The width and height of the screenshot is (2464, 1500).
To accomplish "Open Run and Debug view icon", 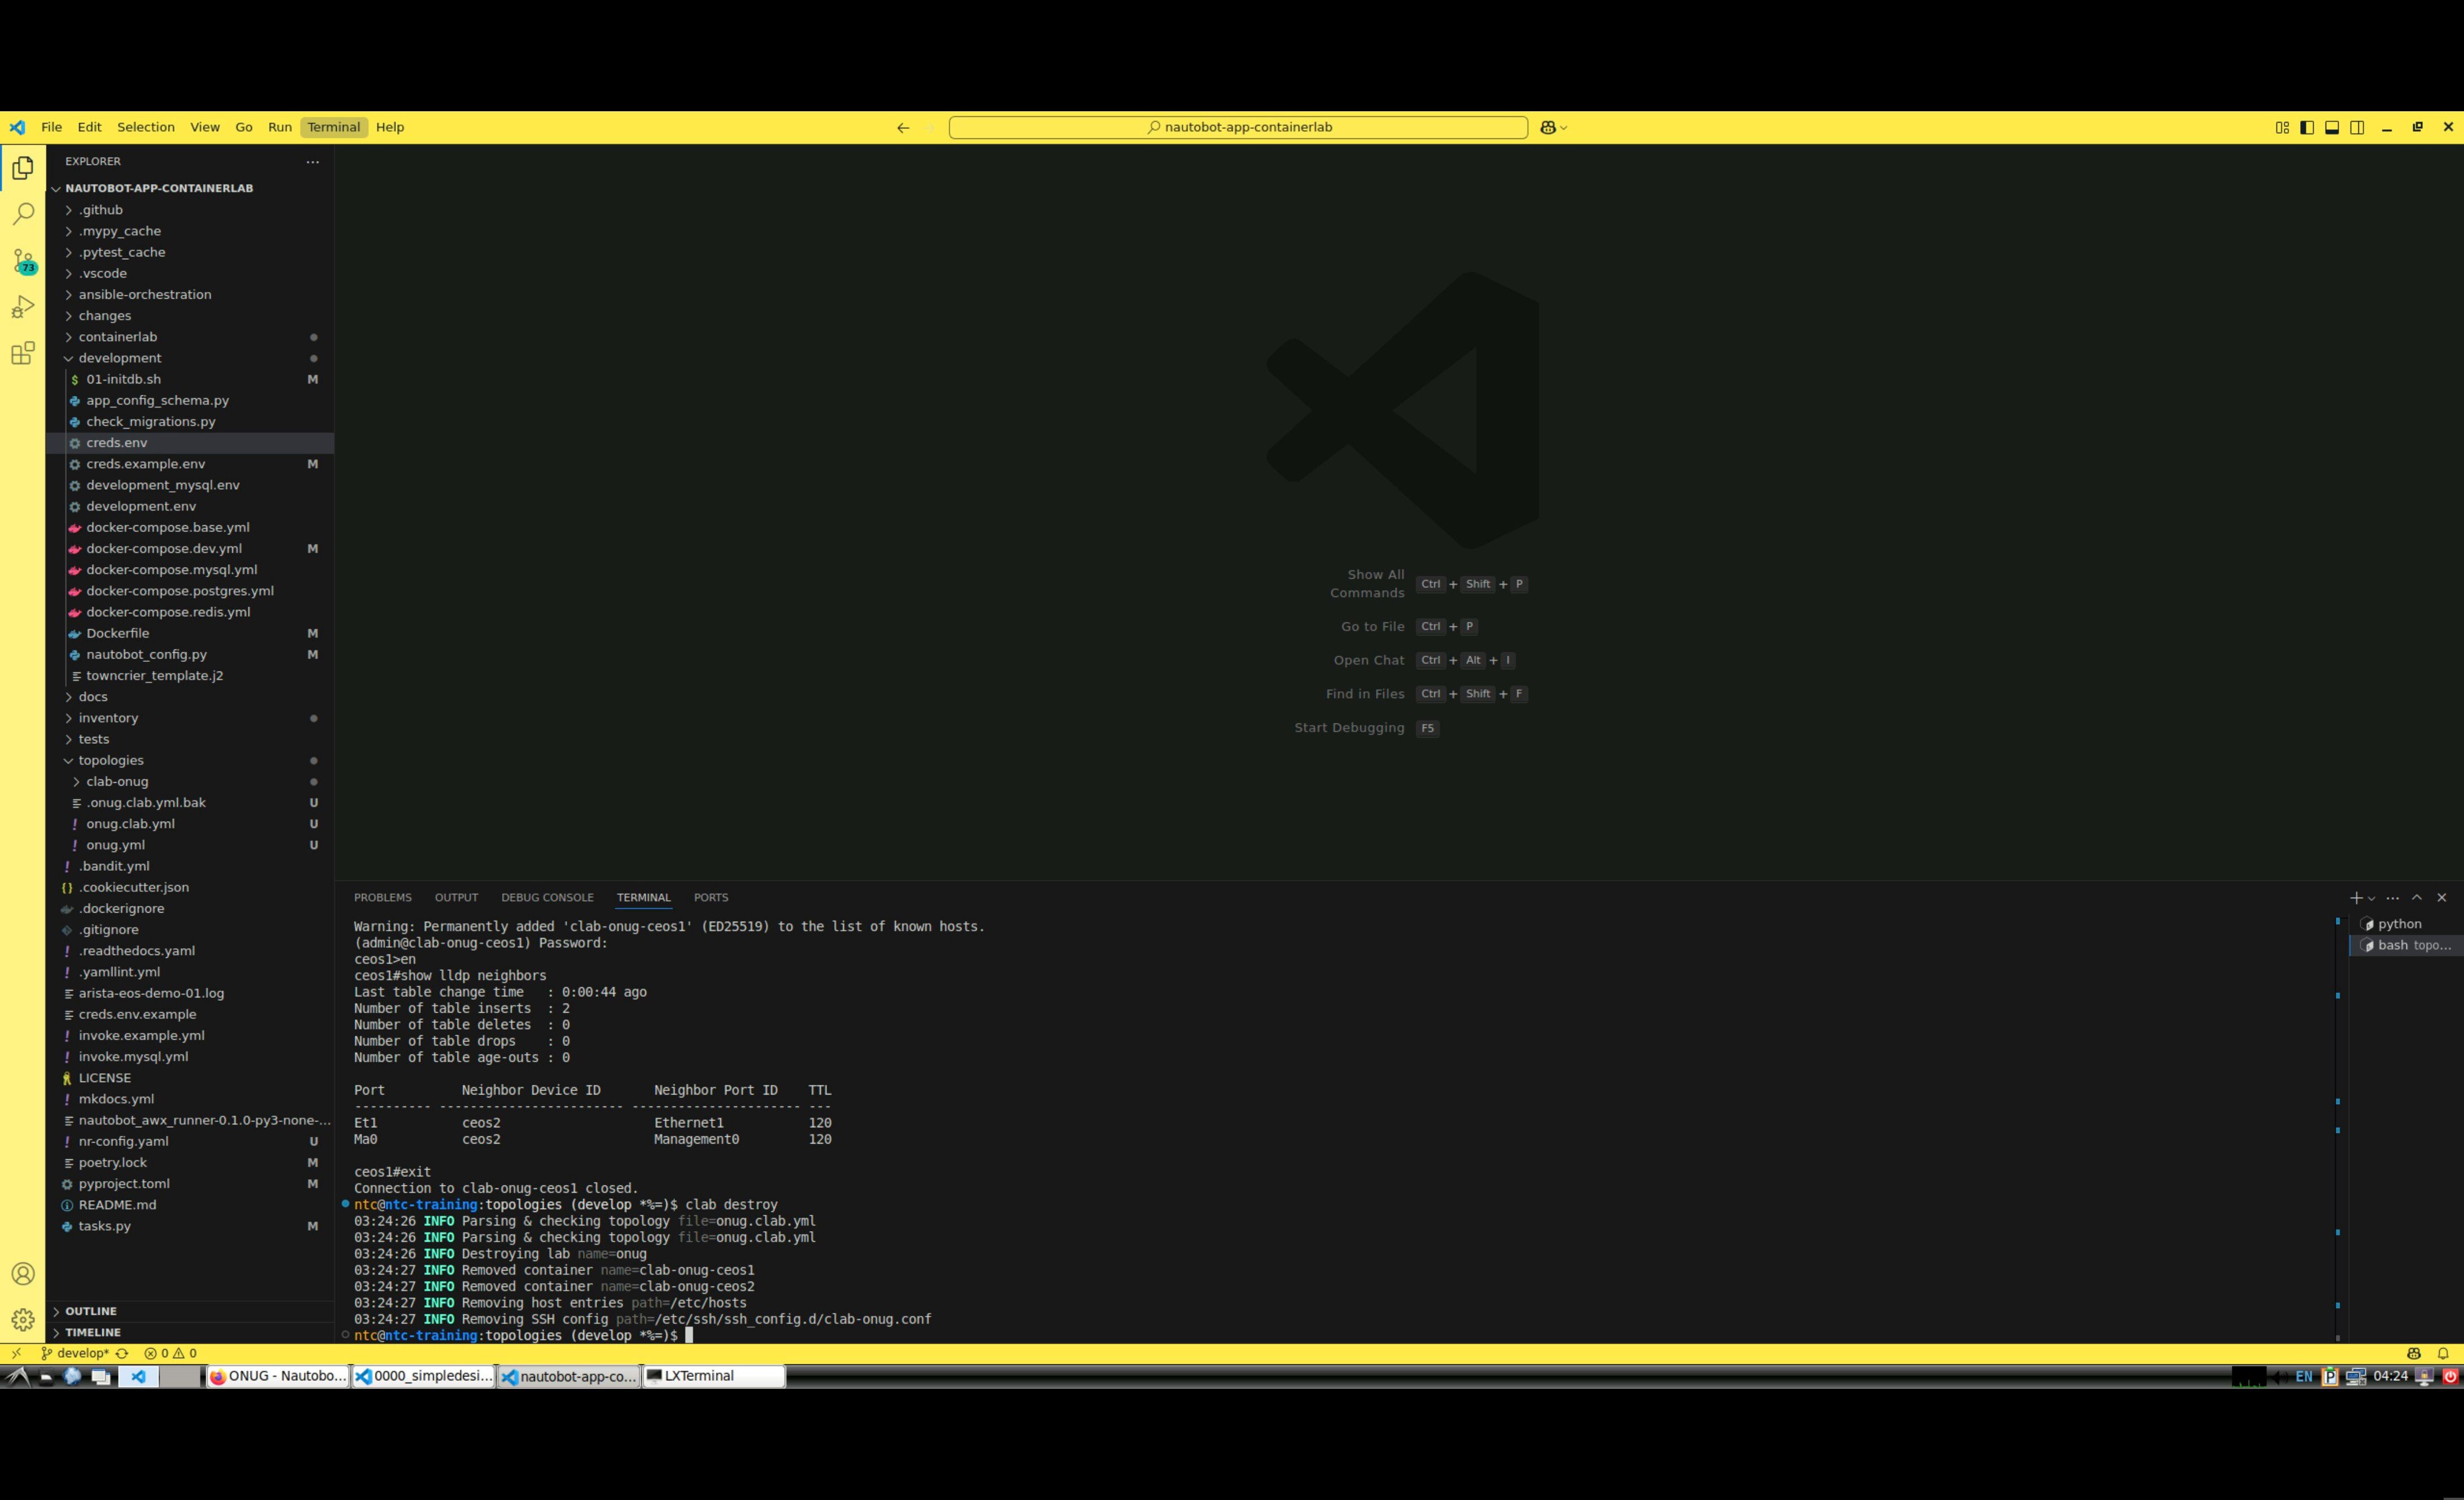I will click(23, 307).
